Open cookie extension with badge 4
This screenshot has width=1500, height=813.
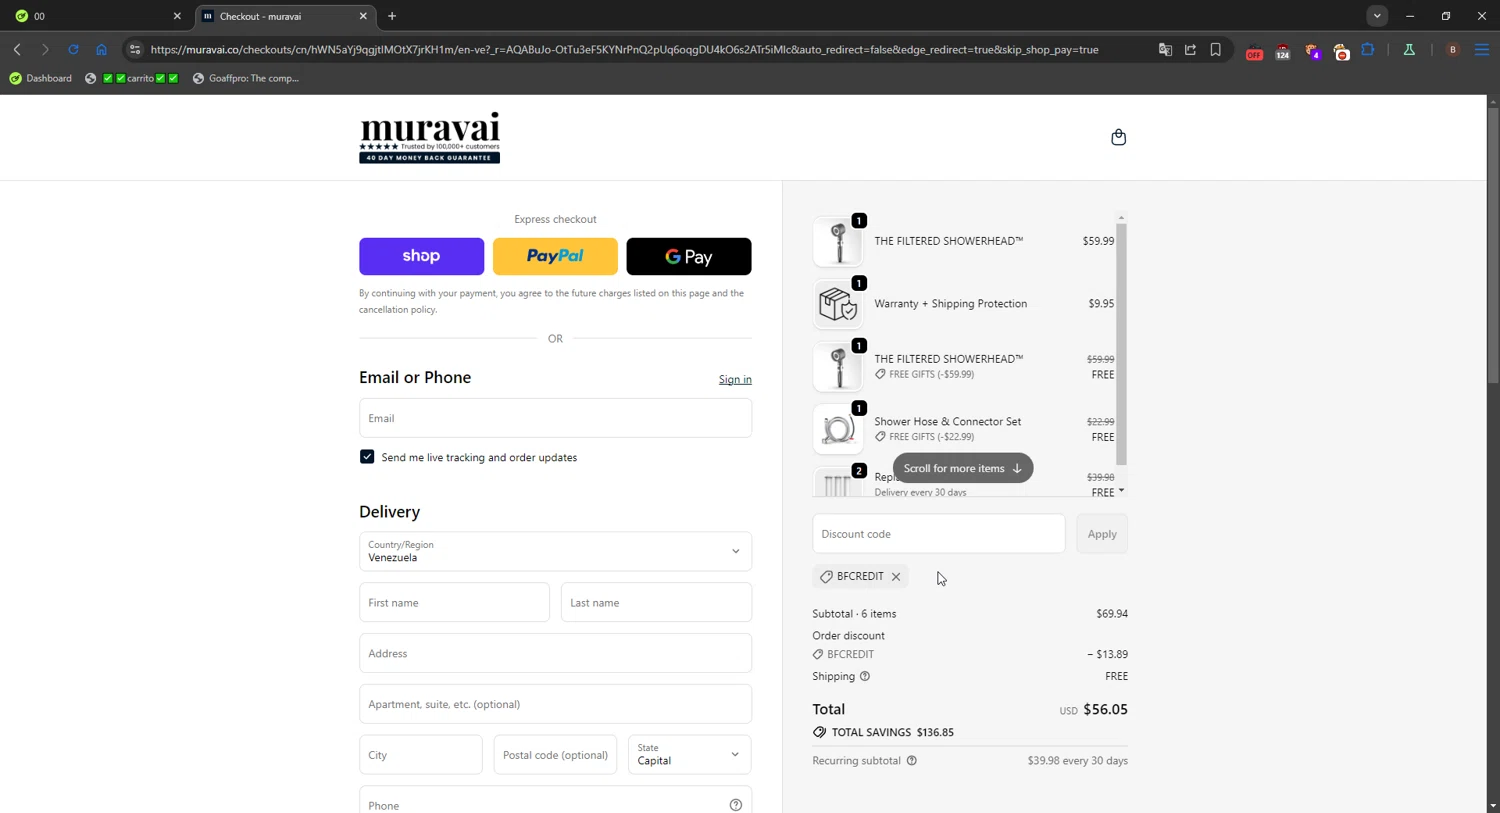click(x=1312, y=51)
